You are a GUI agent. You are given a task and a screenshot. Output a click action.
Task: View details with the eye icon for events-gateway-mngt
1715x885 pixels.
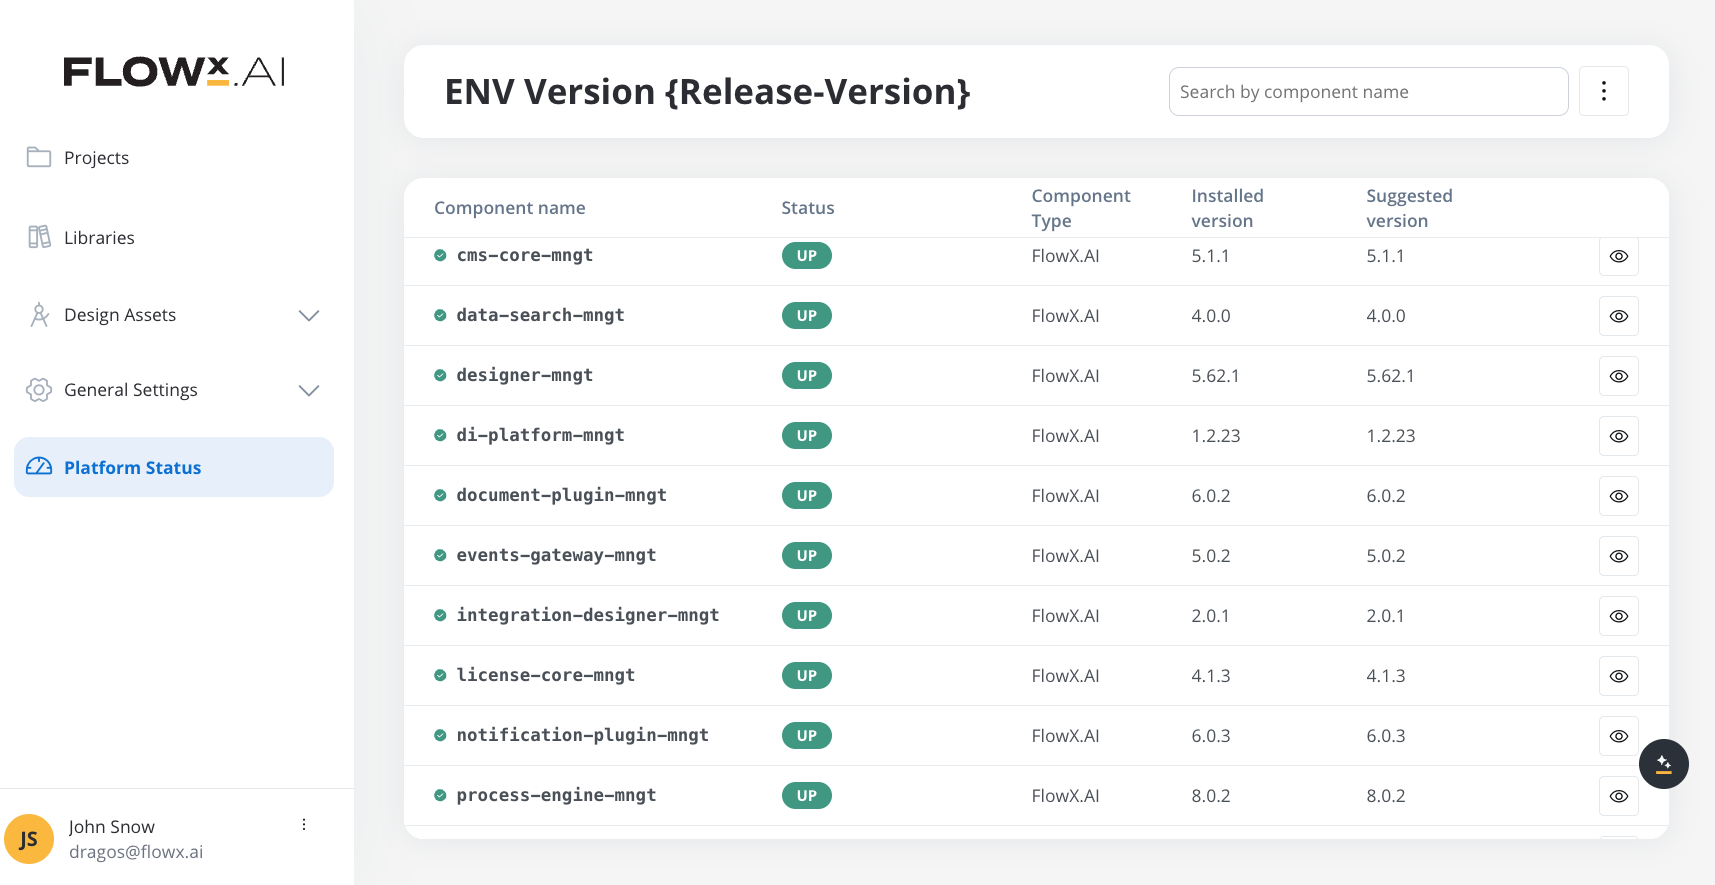tap(1619, 556)
